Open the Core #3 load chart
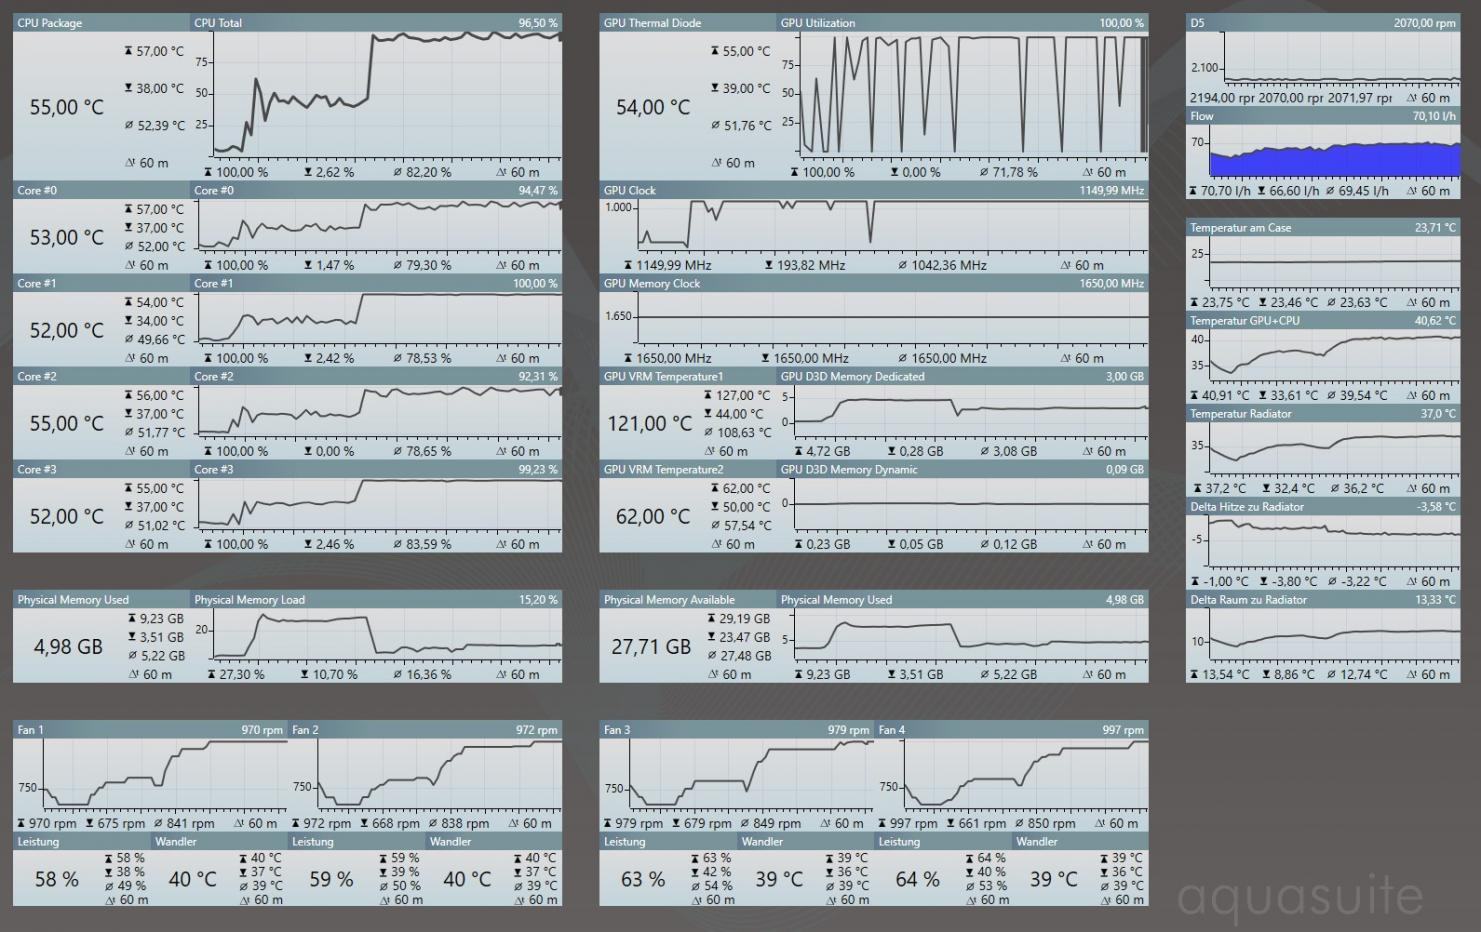This screenshot has width=1481, height=932. pos(380,505)
